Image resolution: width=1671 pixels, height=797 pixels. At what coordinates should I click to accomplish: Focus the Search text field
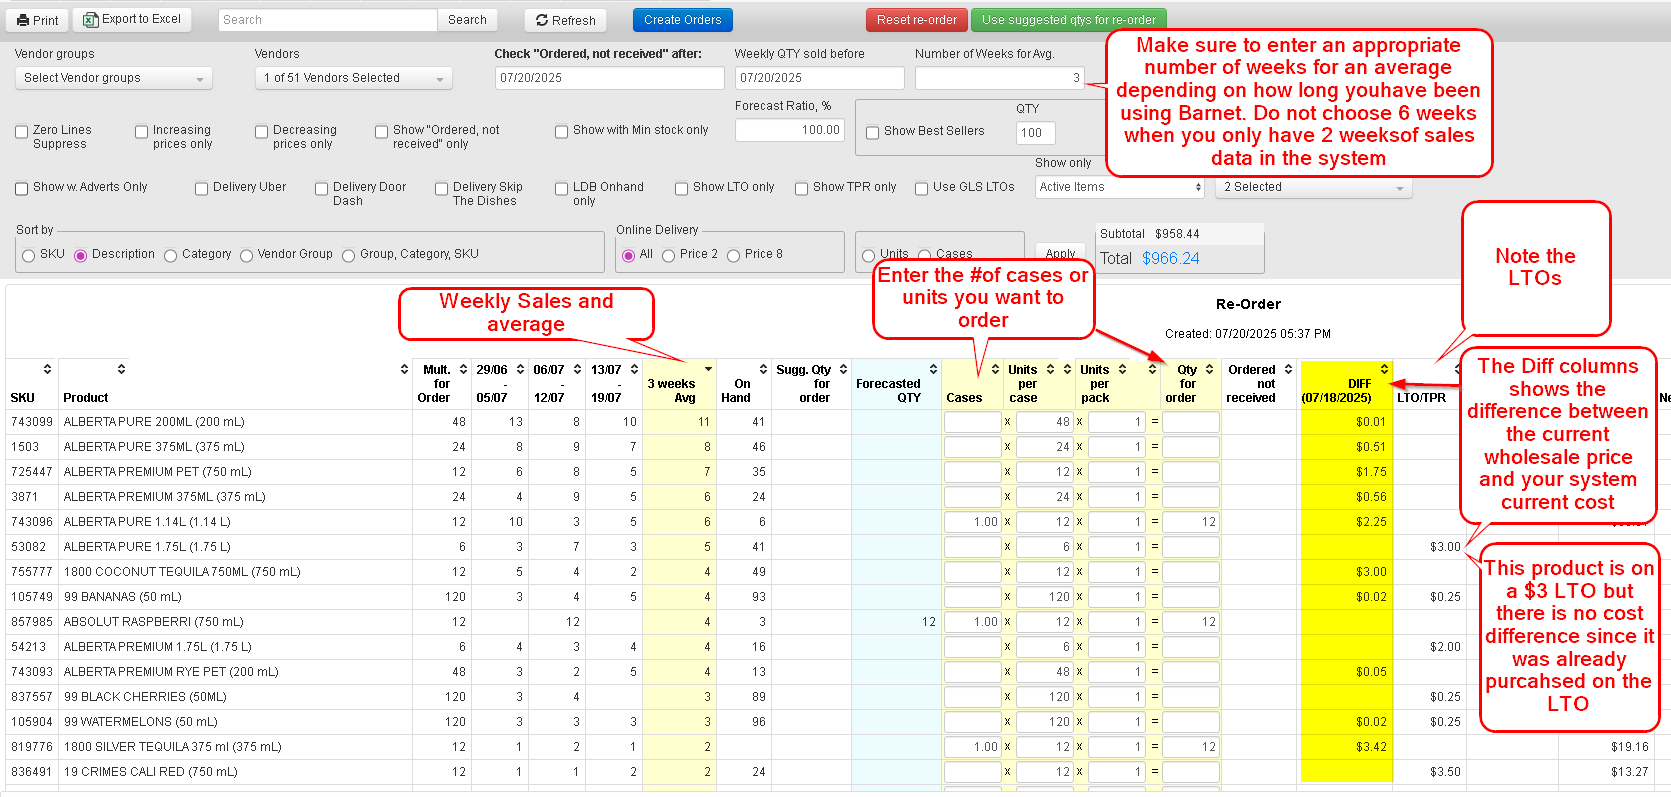[x=328, y=20]
